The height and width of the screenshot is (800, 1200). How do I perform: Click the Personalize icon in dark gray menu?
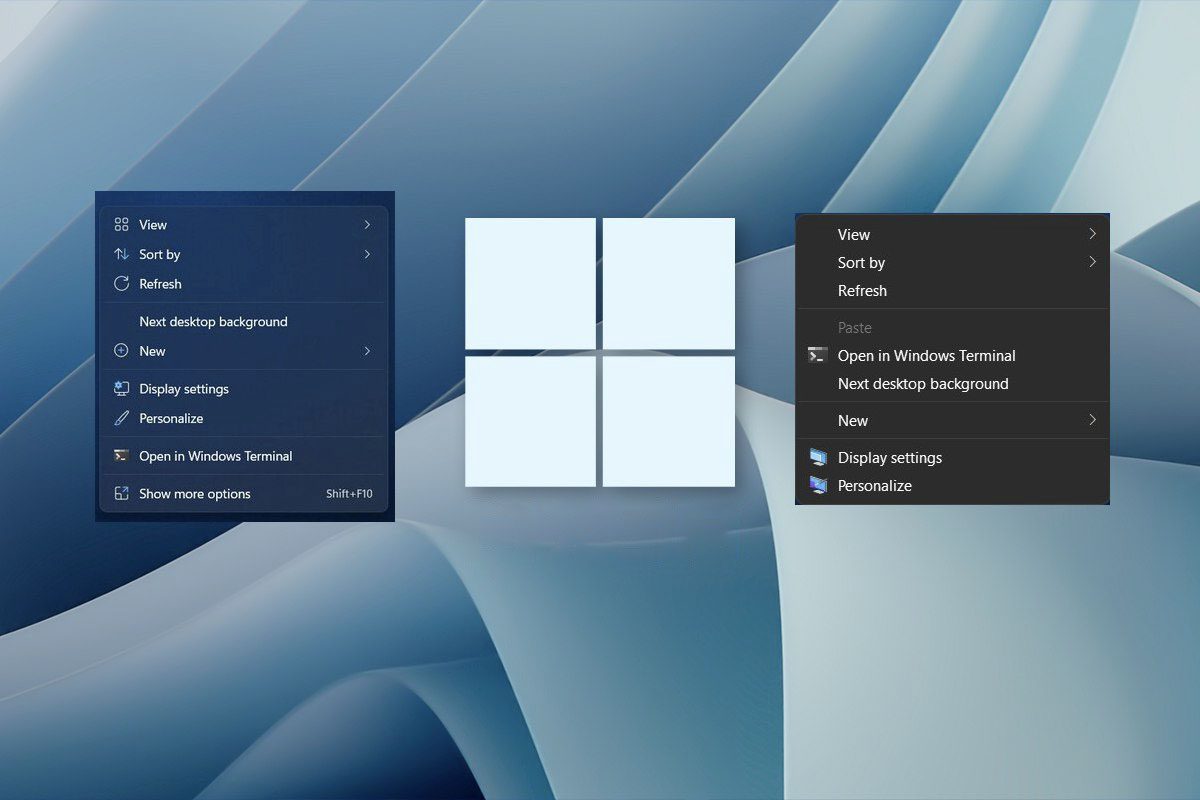click(818, 485)
